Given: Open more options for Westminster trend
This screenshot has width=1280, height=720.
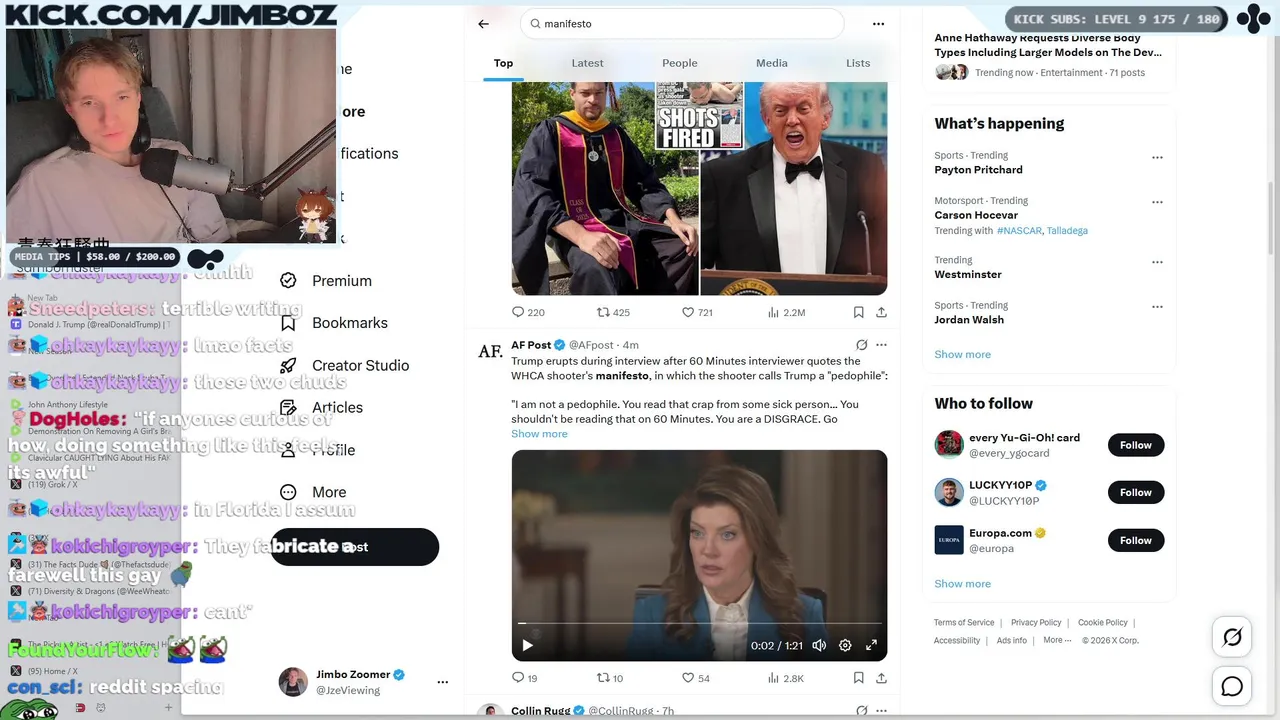Looking at the screenshot, I should tap(1157, 262).
